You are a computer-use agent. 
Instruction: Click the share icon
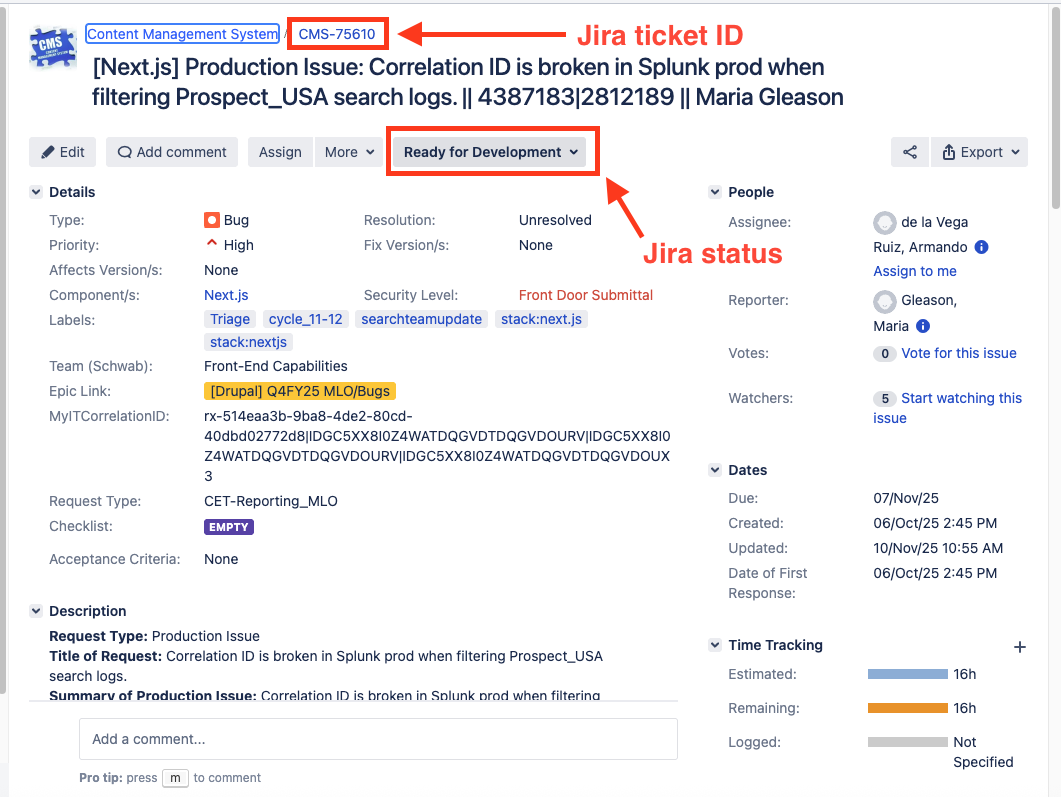[910, 151]
